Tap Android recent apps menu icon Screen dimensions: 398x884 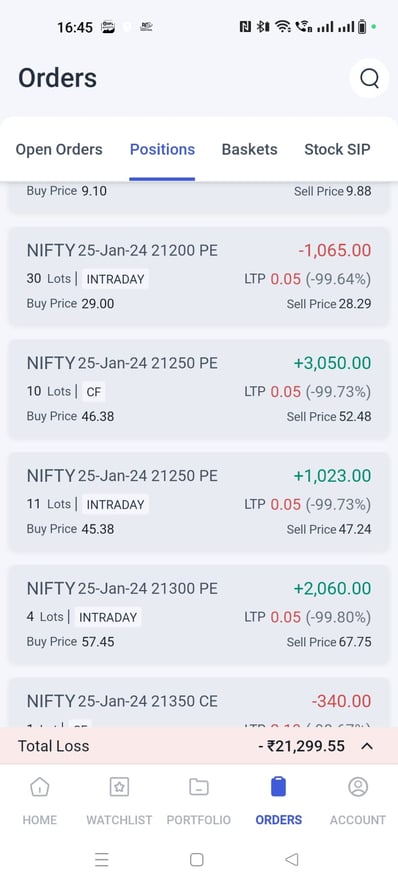pos(101,859)
